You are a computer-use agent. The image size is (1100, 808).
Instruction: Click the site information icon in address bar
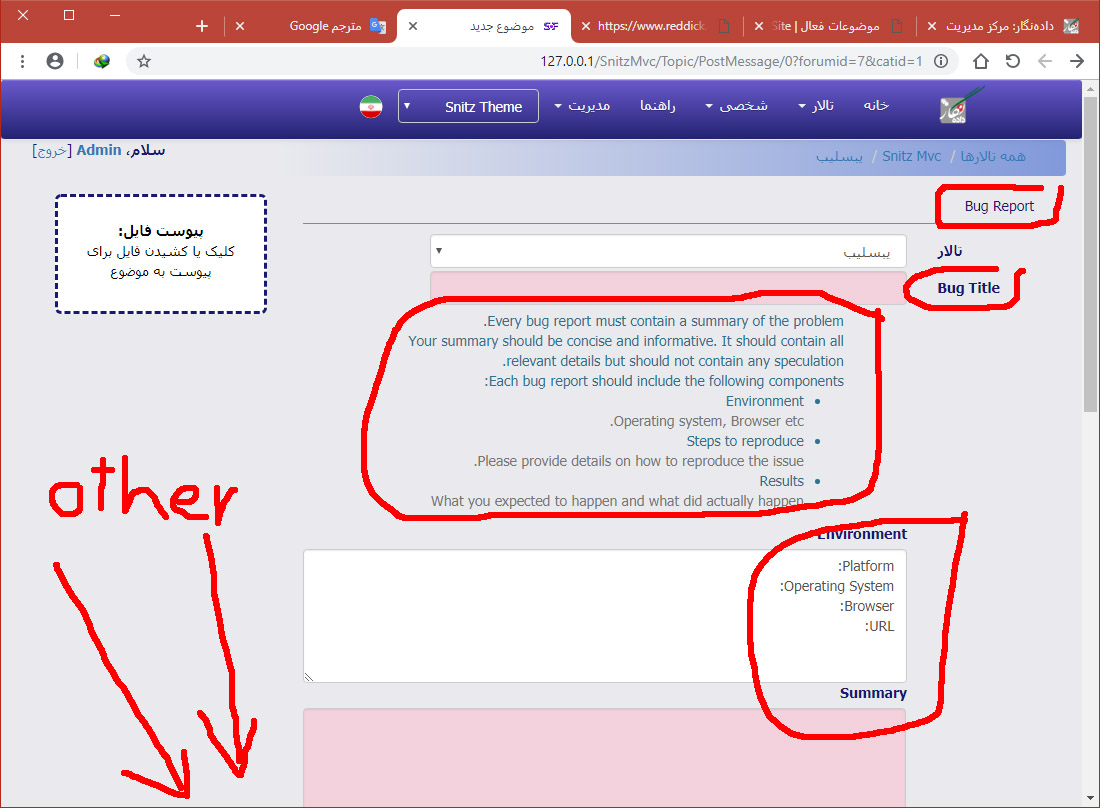point(940,61)
